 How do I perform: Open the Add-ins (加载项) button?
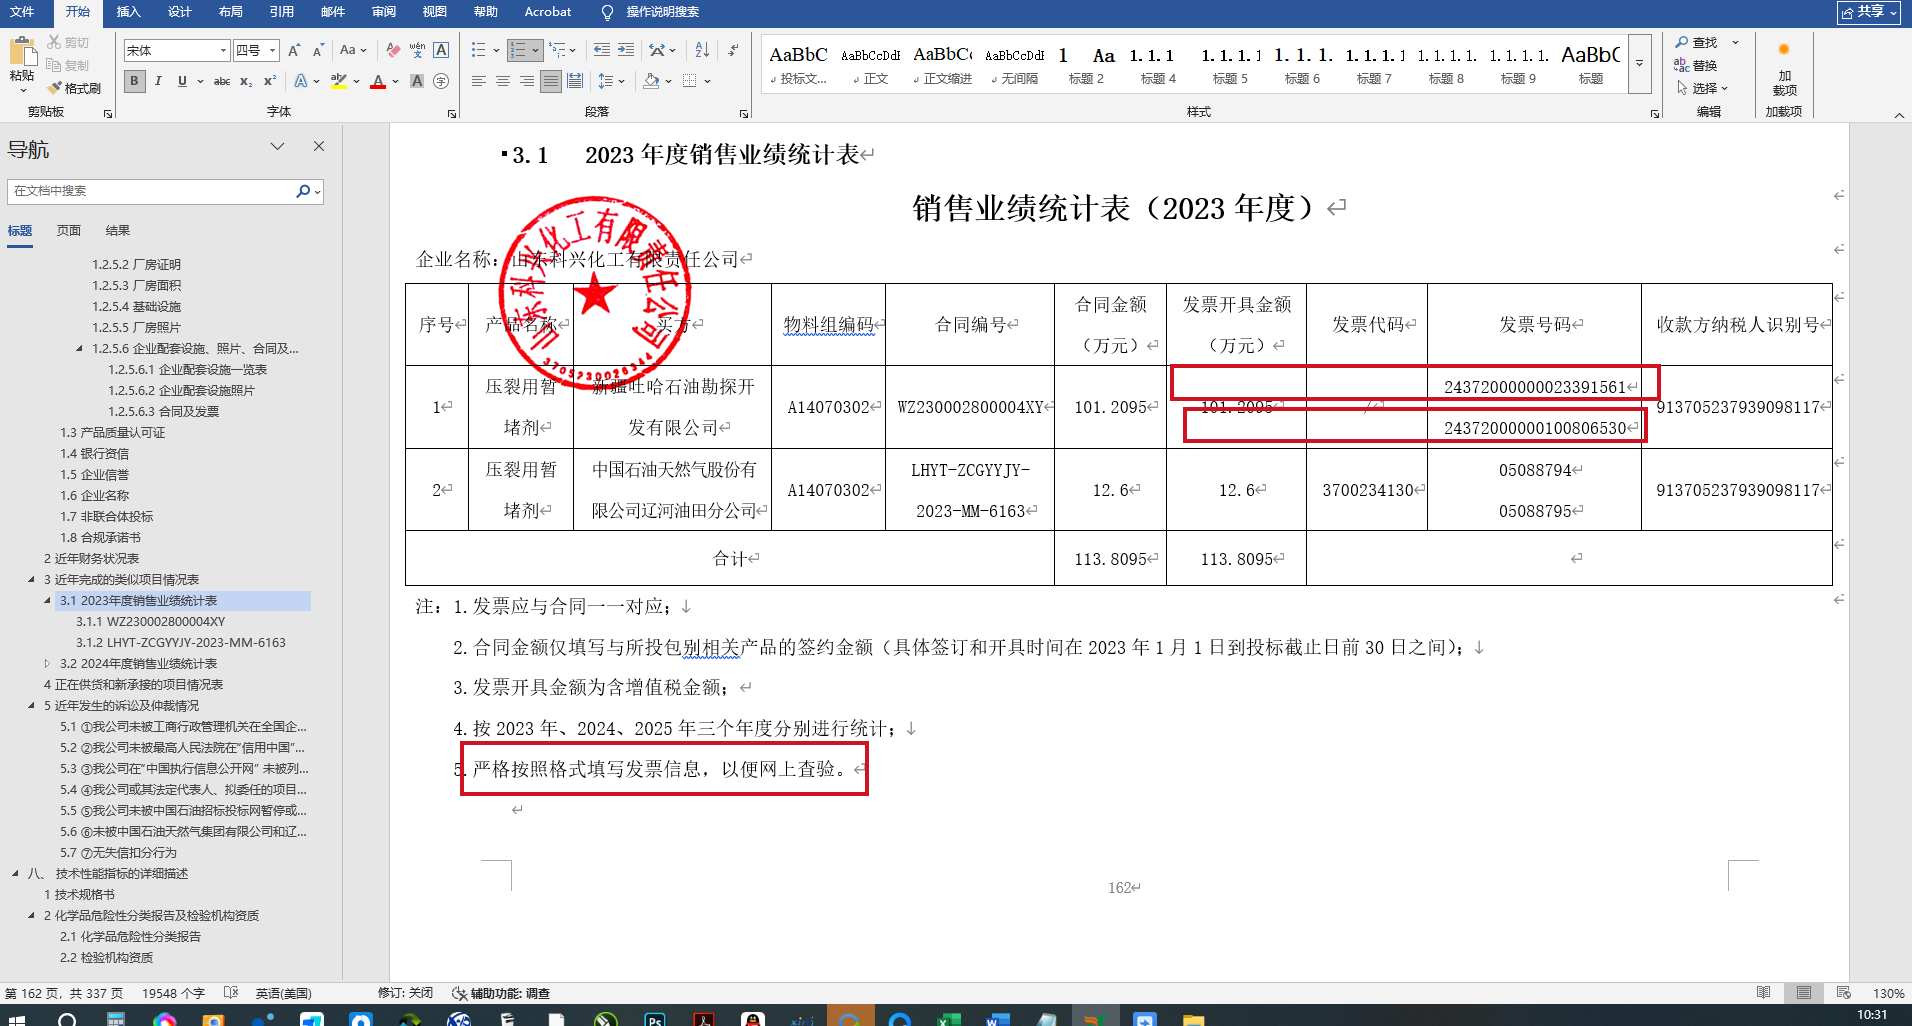(x=1784, y=68)
